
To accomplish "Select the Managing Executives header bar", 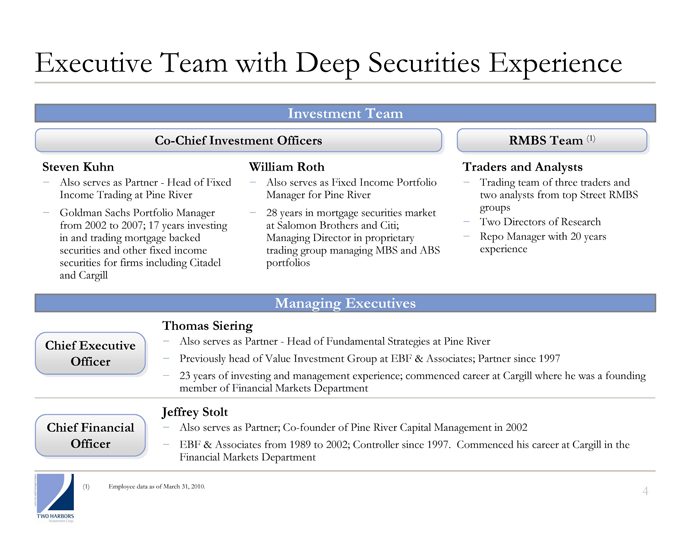I will click(345, 303).
